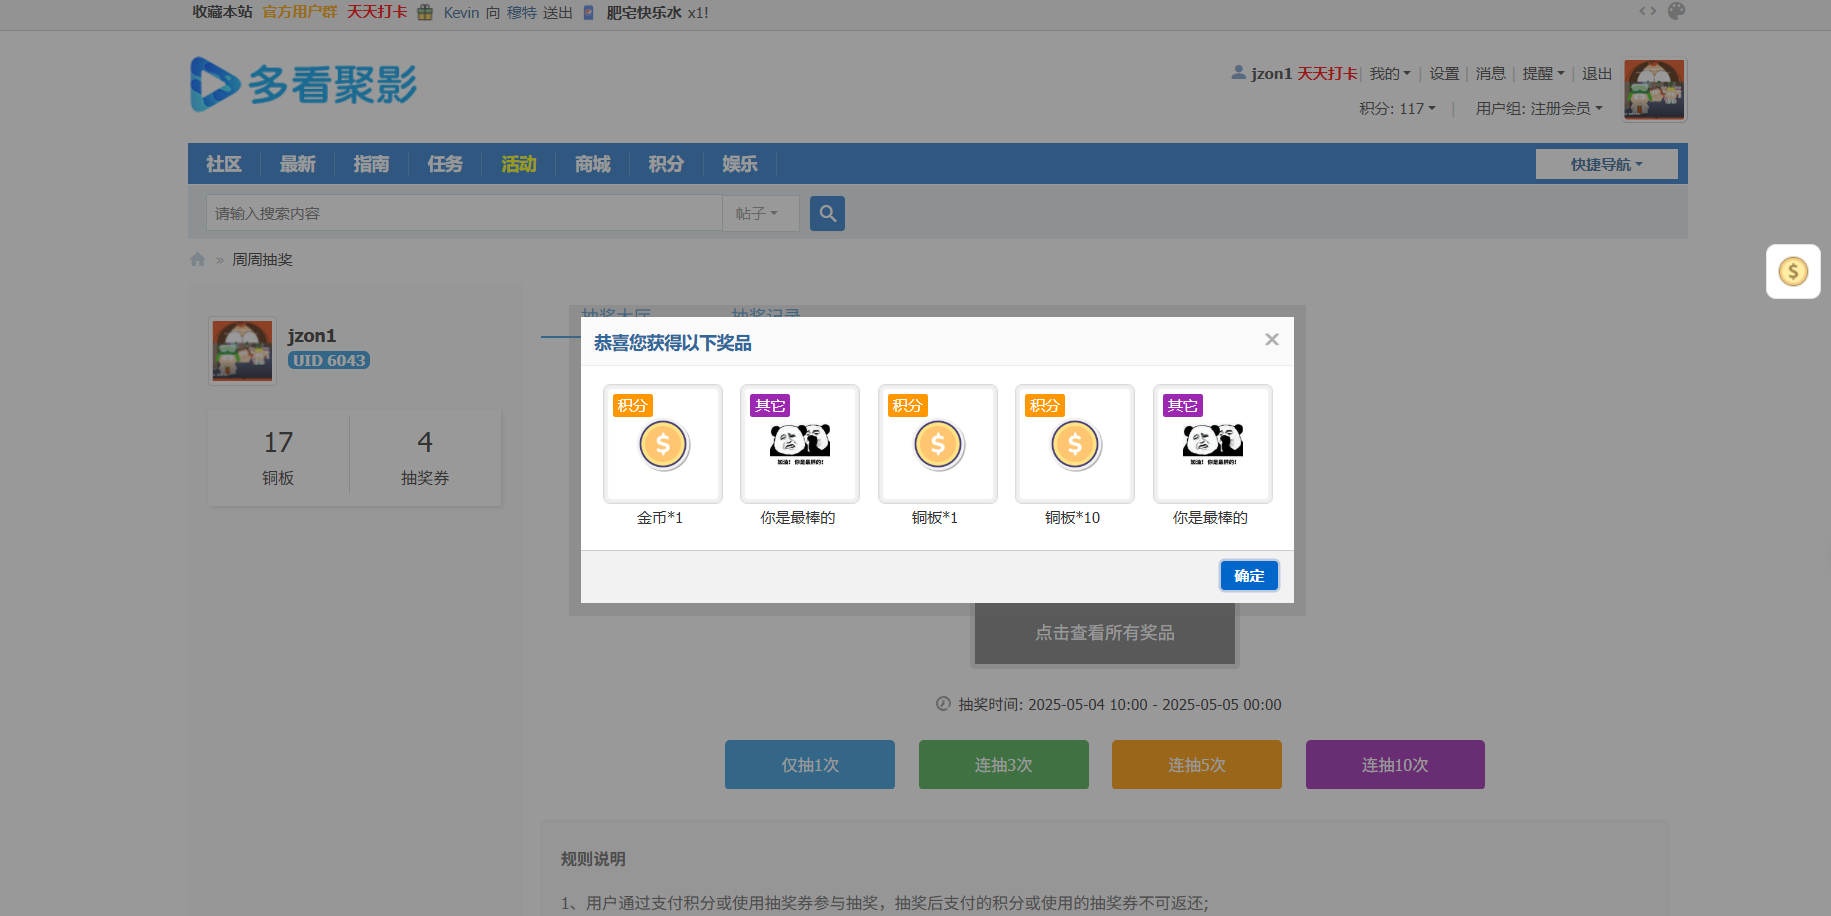
Task: Click the cola bottle icon beside 肥宅快乐水
Action: 587,13
